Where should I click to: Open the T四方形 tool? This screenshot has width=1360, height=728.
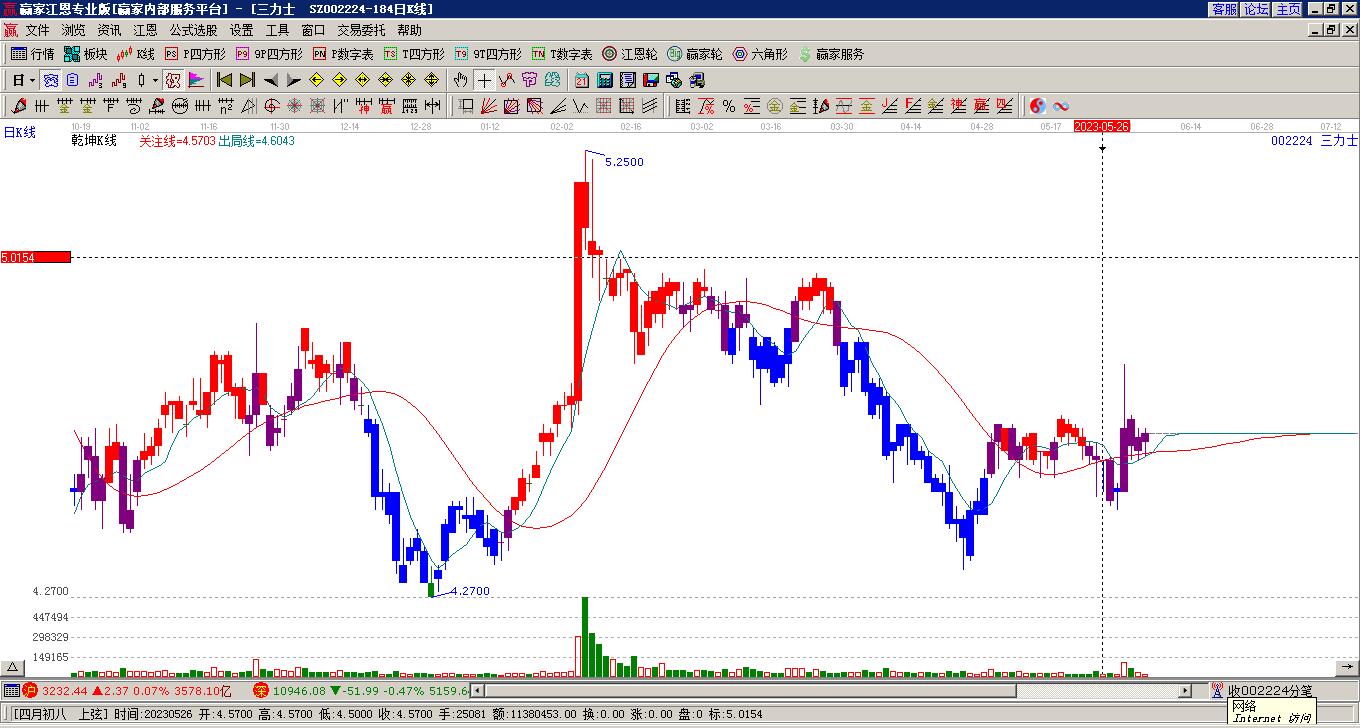tap(414, 54)
